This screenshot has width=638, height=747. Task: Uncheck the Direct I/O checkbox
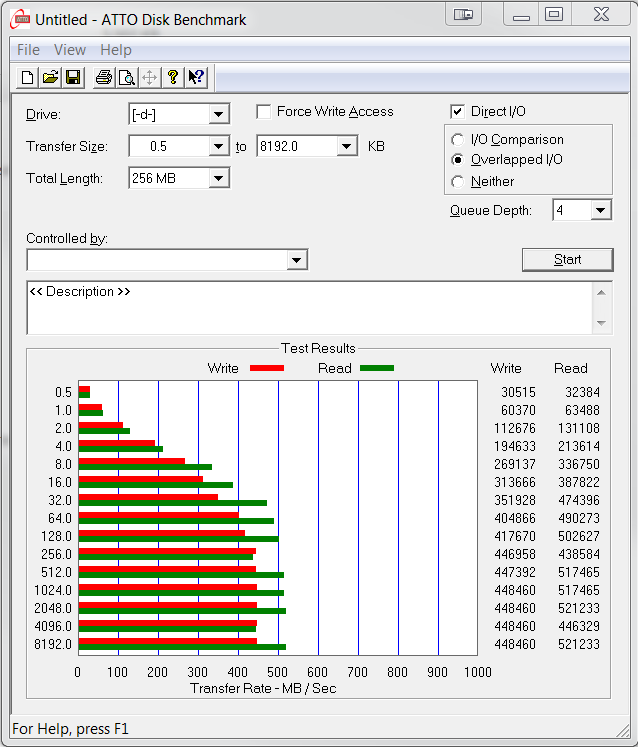click(x=458, y=112)
